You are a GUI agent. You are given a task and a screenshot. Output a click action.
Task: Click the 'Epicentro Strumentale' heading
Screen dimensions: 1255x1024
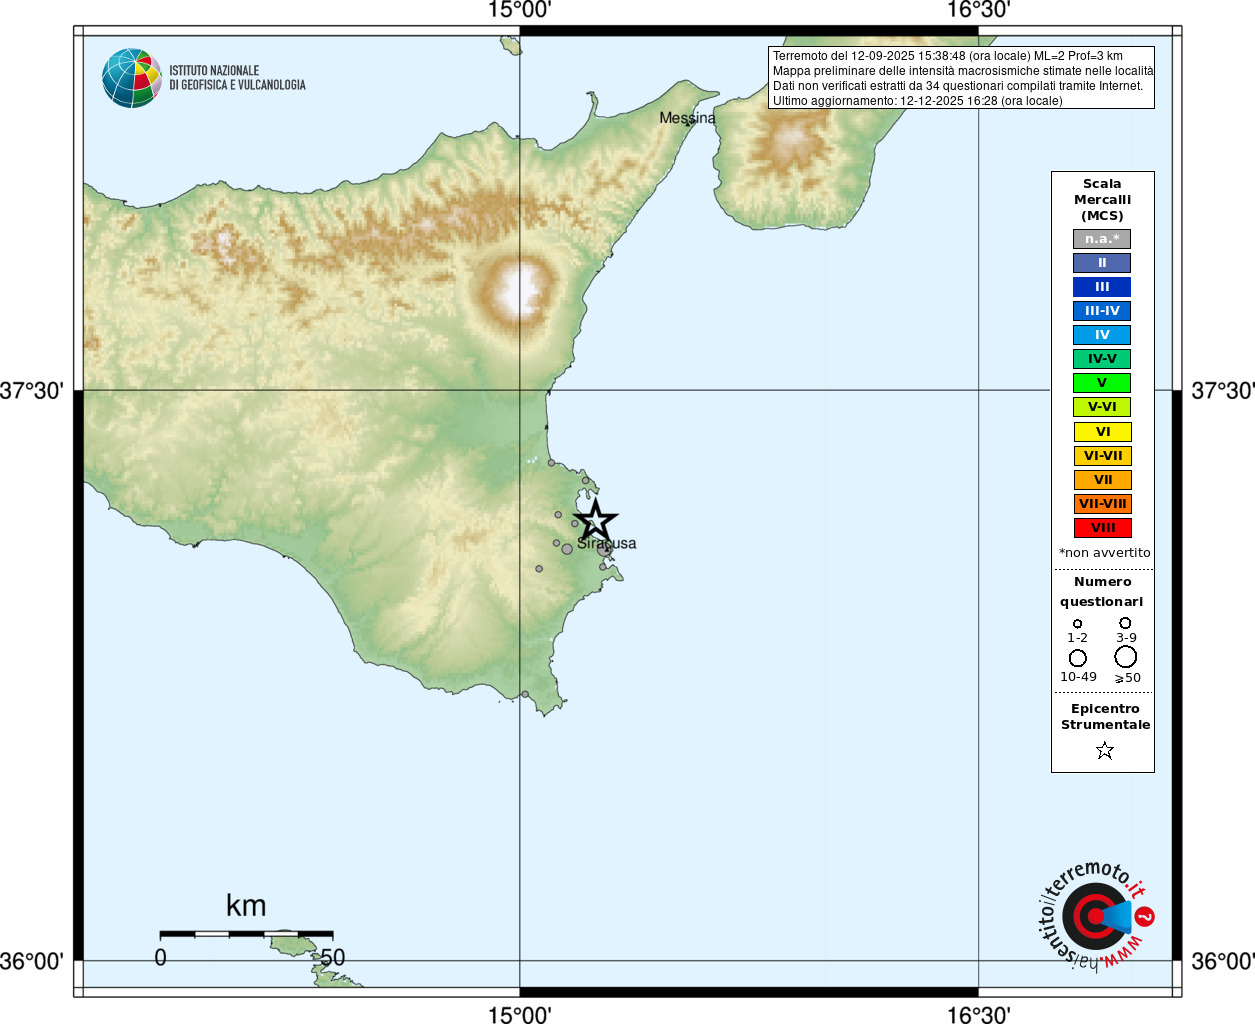point(1105,717)
